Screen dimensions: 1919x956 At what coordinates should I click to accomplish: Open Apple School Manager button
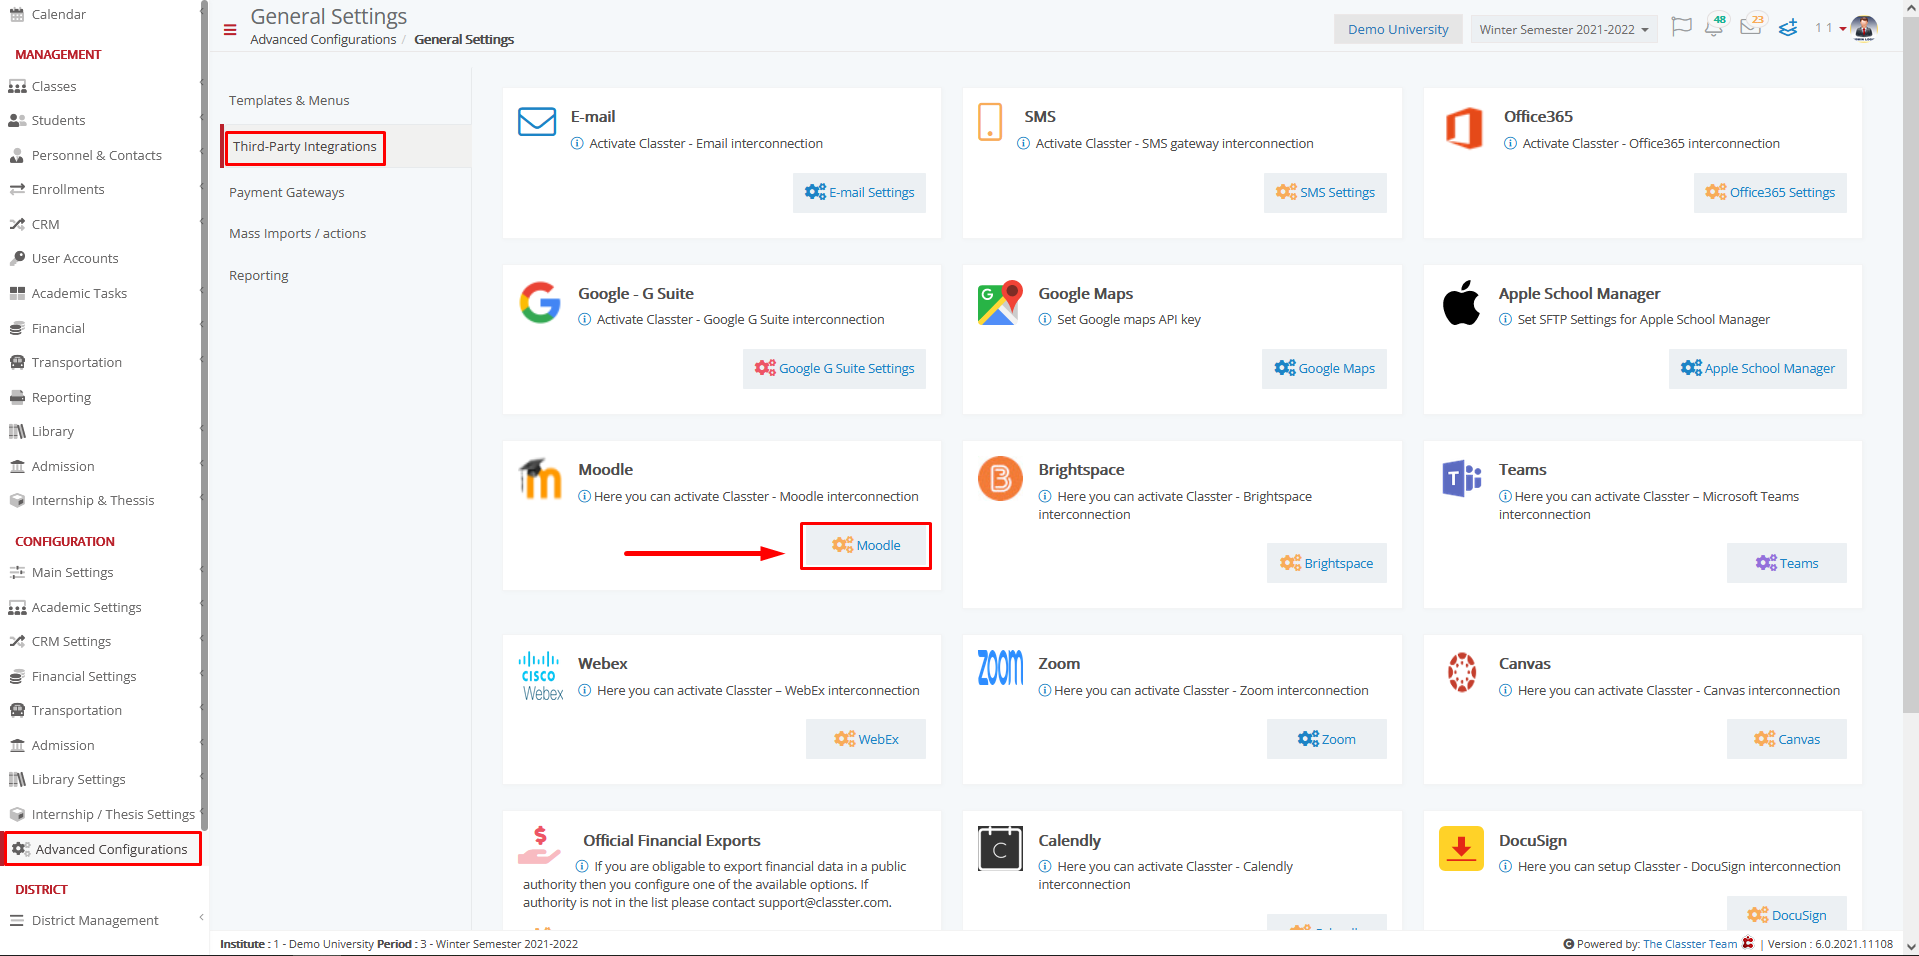click(1757, 369)
